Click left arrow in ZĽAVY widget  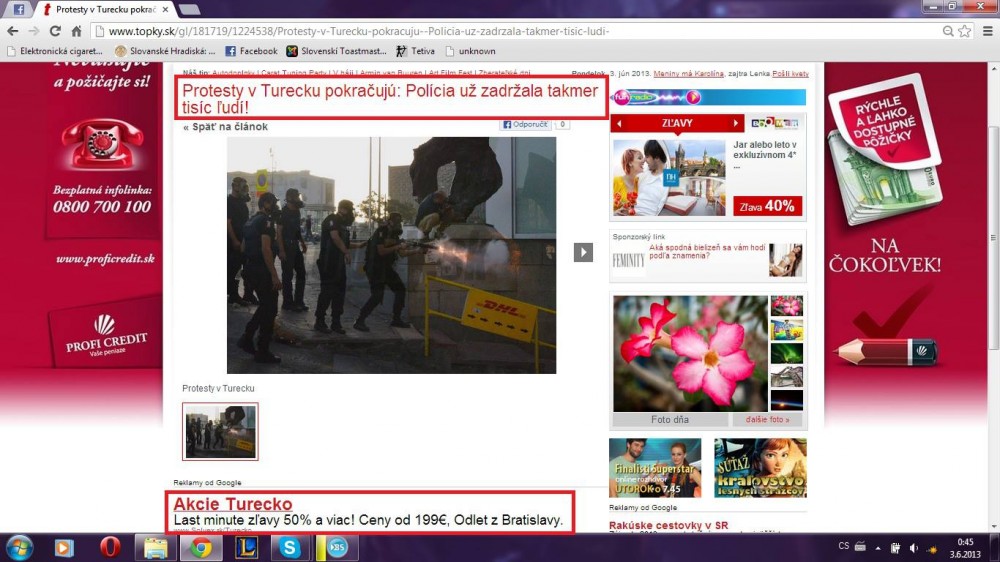(x=619, y=123)
